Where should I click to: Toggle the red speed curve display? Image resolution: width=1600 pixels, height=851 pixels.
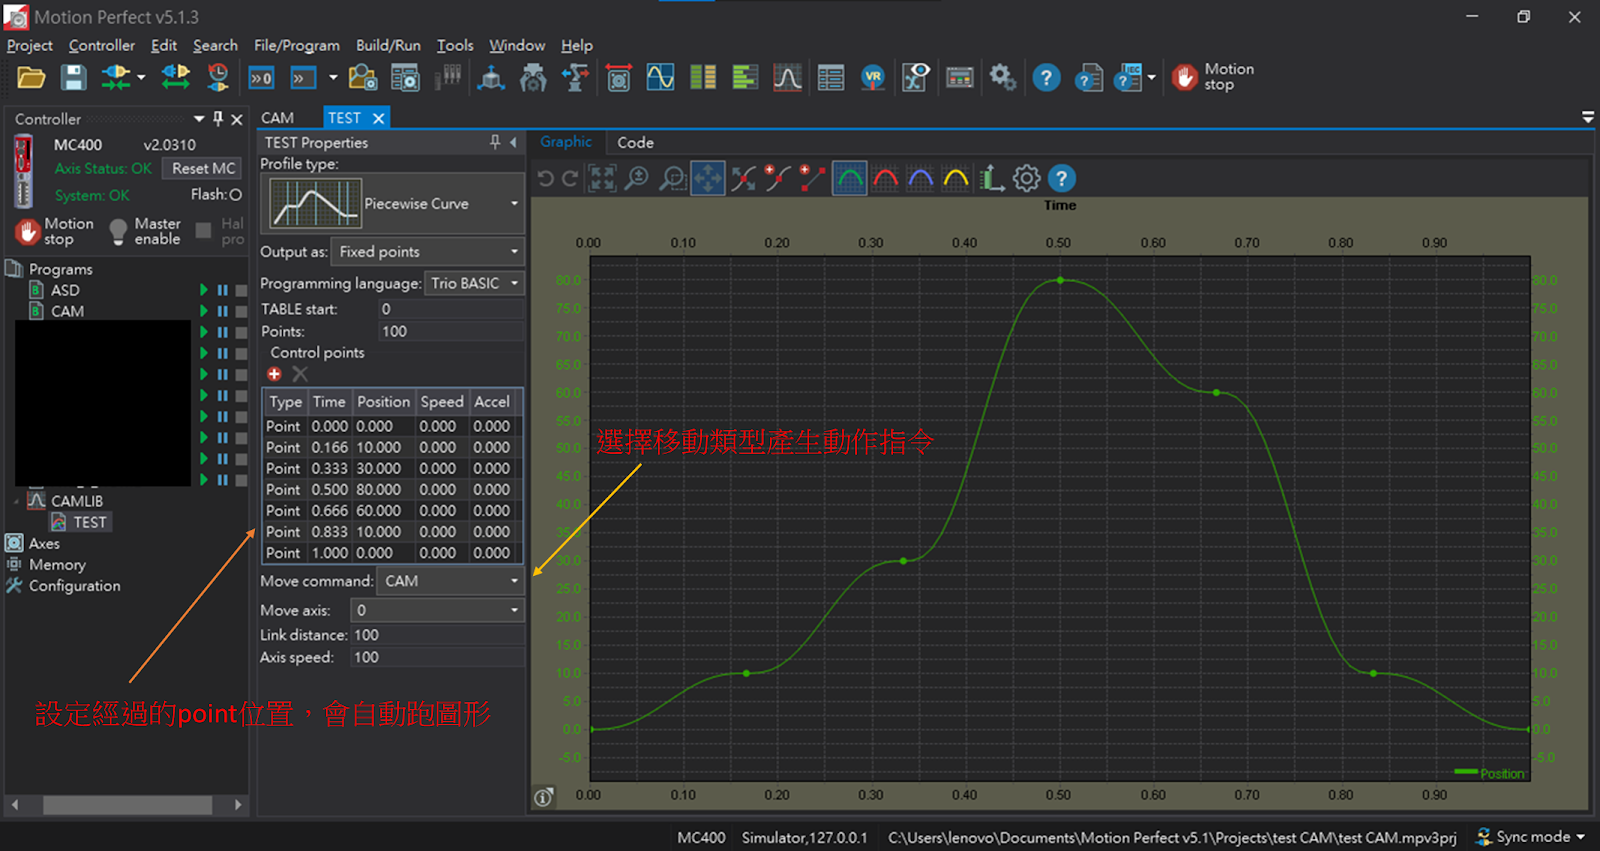pos(886,179)
